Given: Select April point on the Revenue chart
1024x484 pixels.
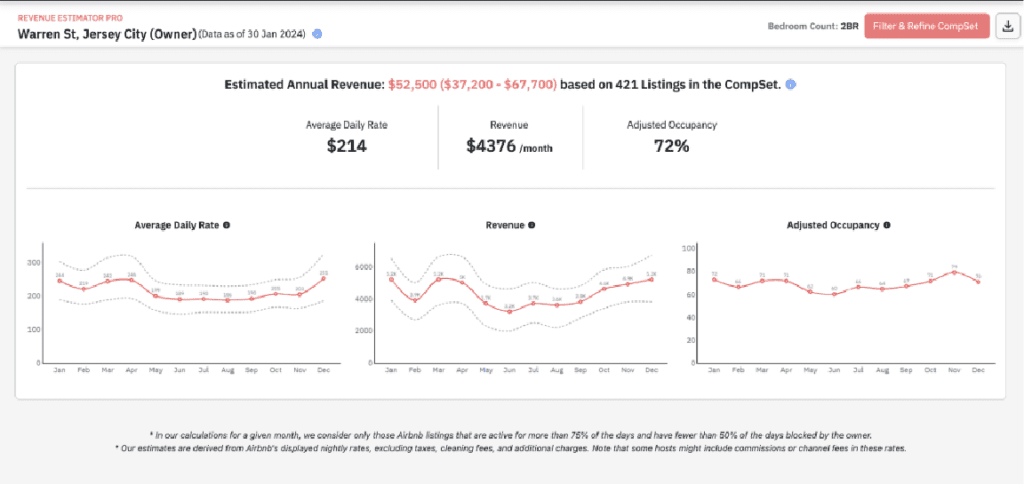Looking at the screenshot, I should (461, 282).
